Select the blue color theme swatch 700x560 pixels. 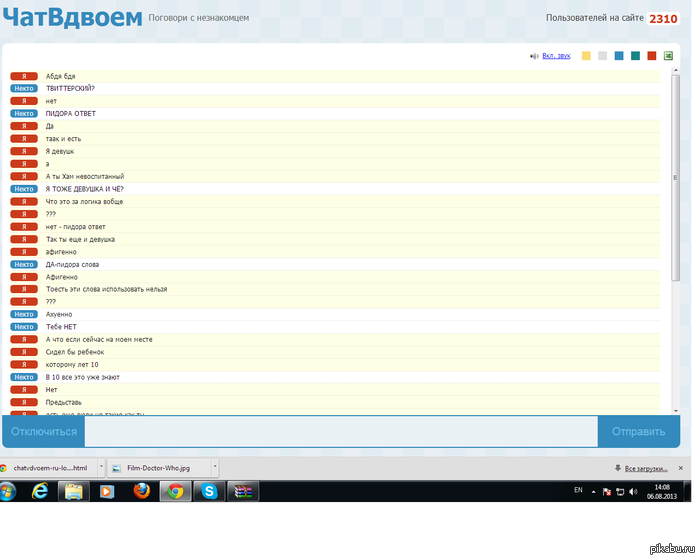point(619,56)
